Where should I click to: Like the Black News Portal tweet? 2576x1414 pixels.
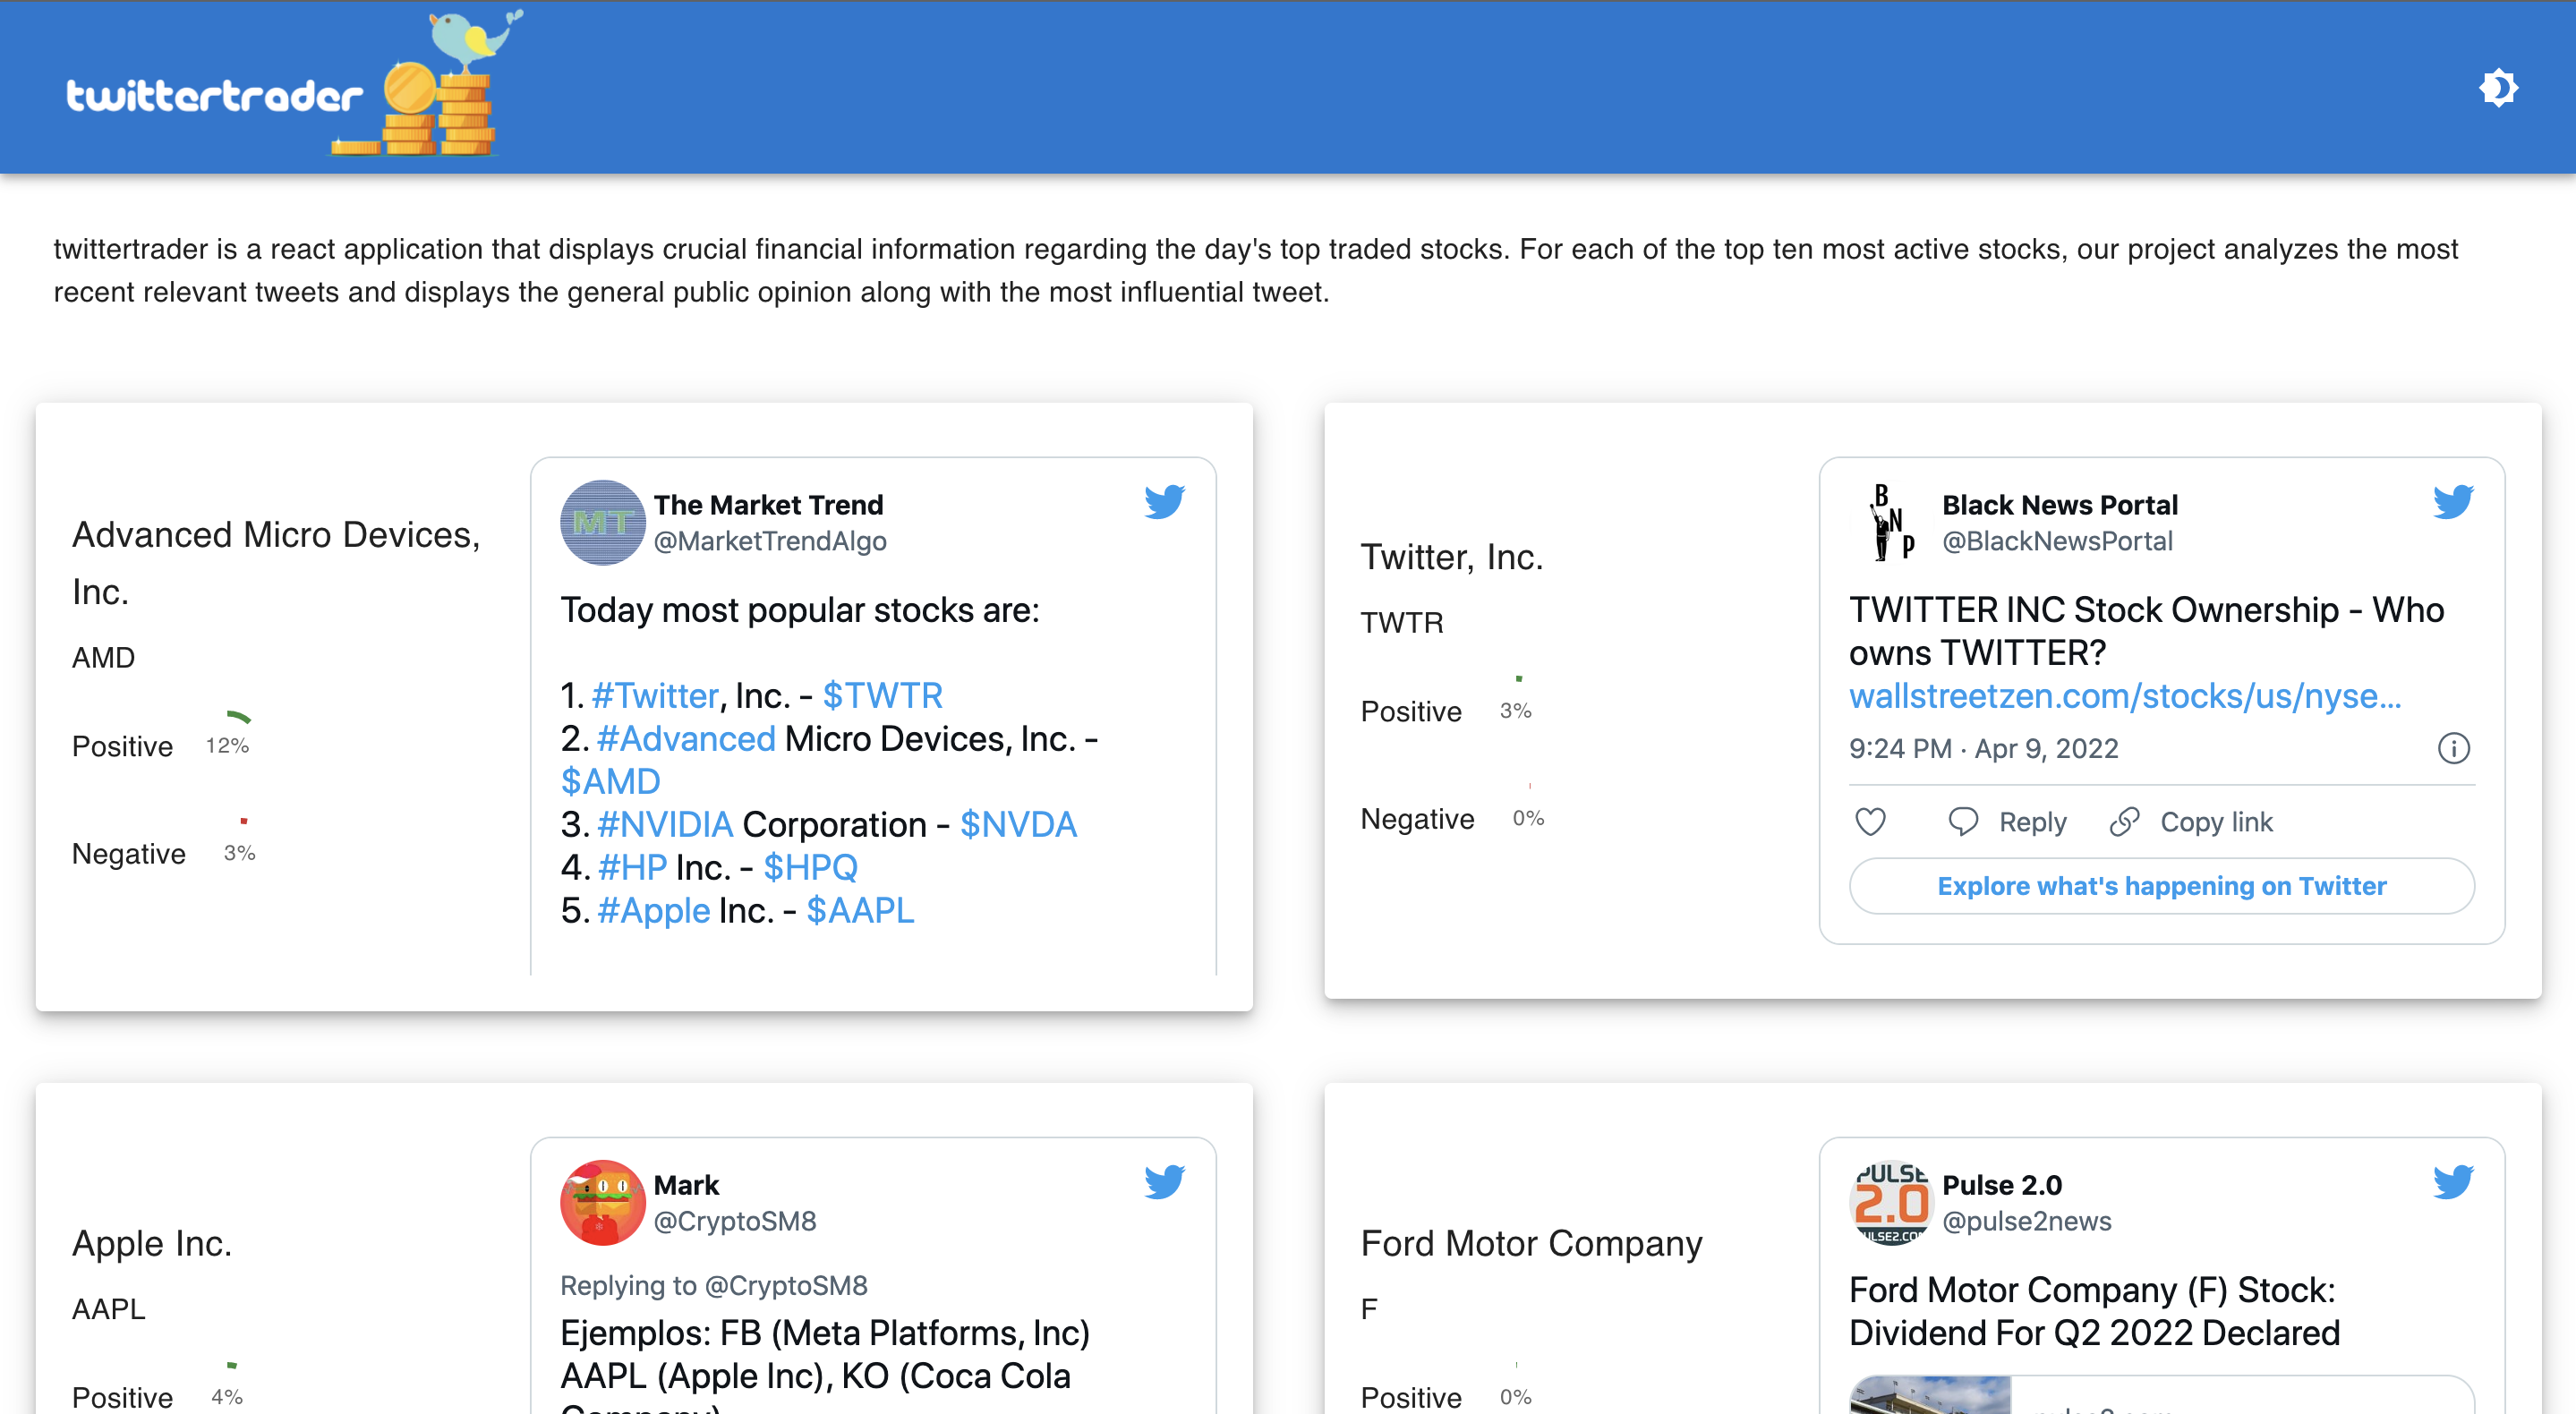(1870, 822)
